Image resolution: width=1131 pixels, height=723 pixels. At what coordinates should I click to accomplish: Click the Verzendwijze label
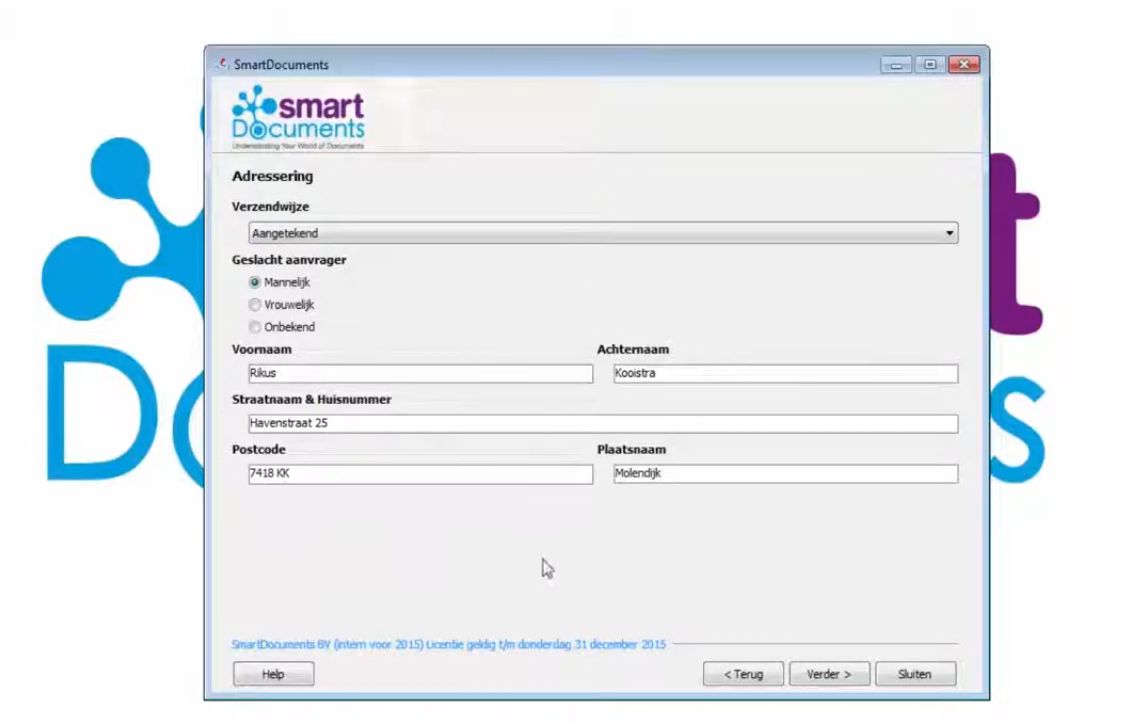270,206
